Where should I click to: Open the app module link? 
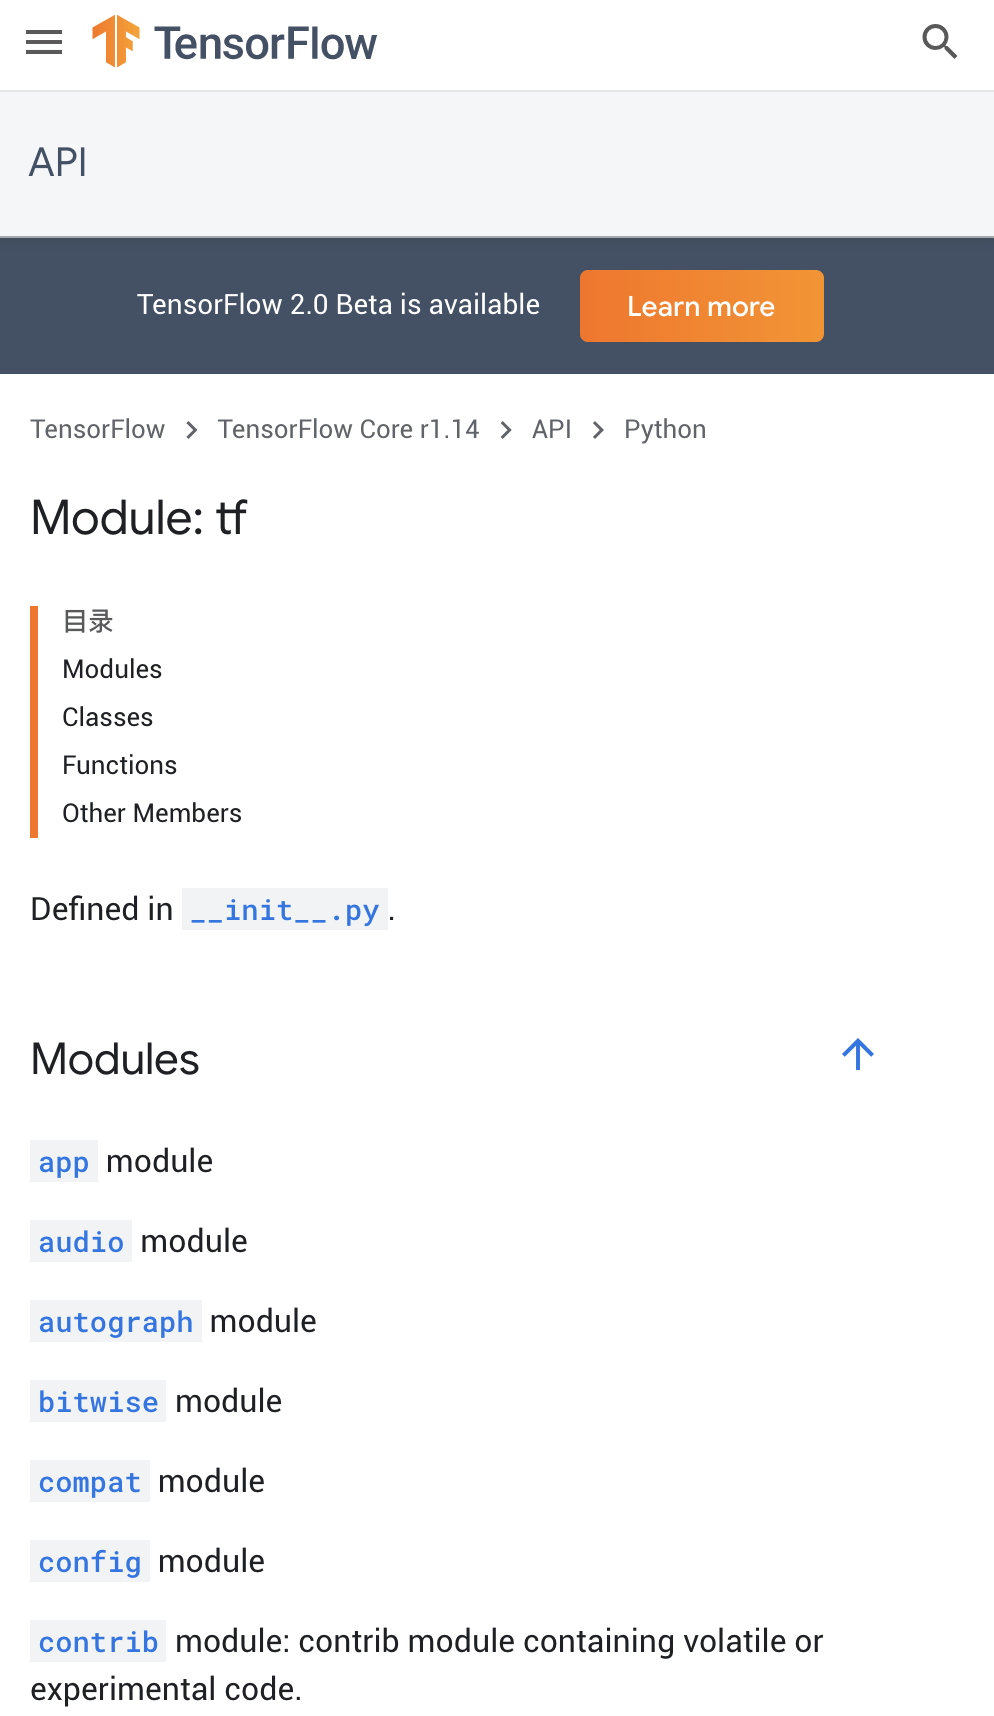tap(64, 1162)
